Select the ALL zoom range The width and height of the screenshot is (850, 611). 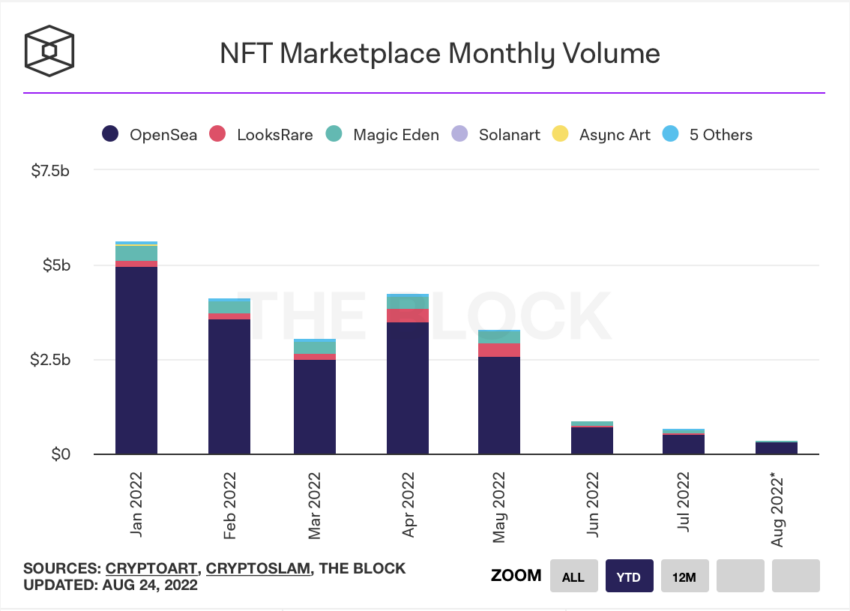574,576
